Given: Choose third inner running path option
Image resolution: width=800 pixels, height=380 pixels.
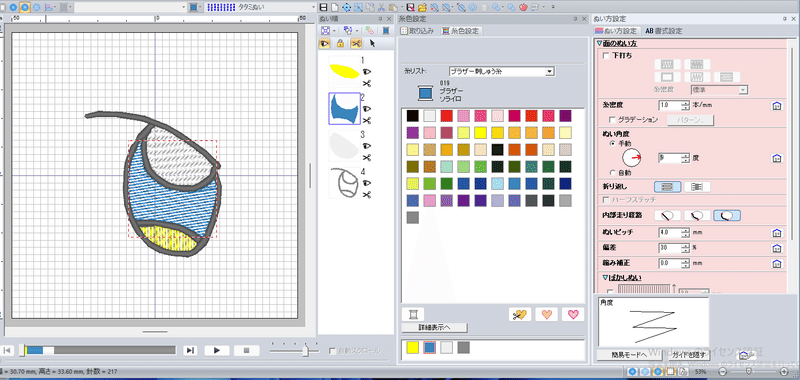Looking at the screenshot, I should click(x=727, y=216).
